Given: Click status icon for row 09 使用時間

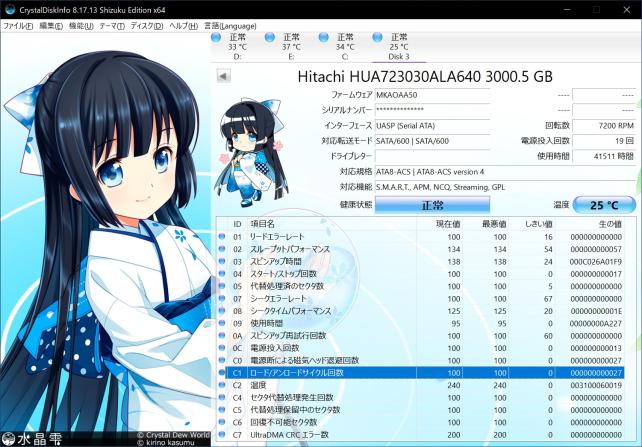Looking at the screenshot, I should [x=222, y=323].
